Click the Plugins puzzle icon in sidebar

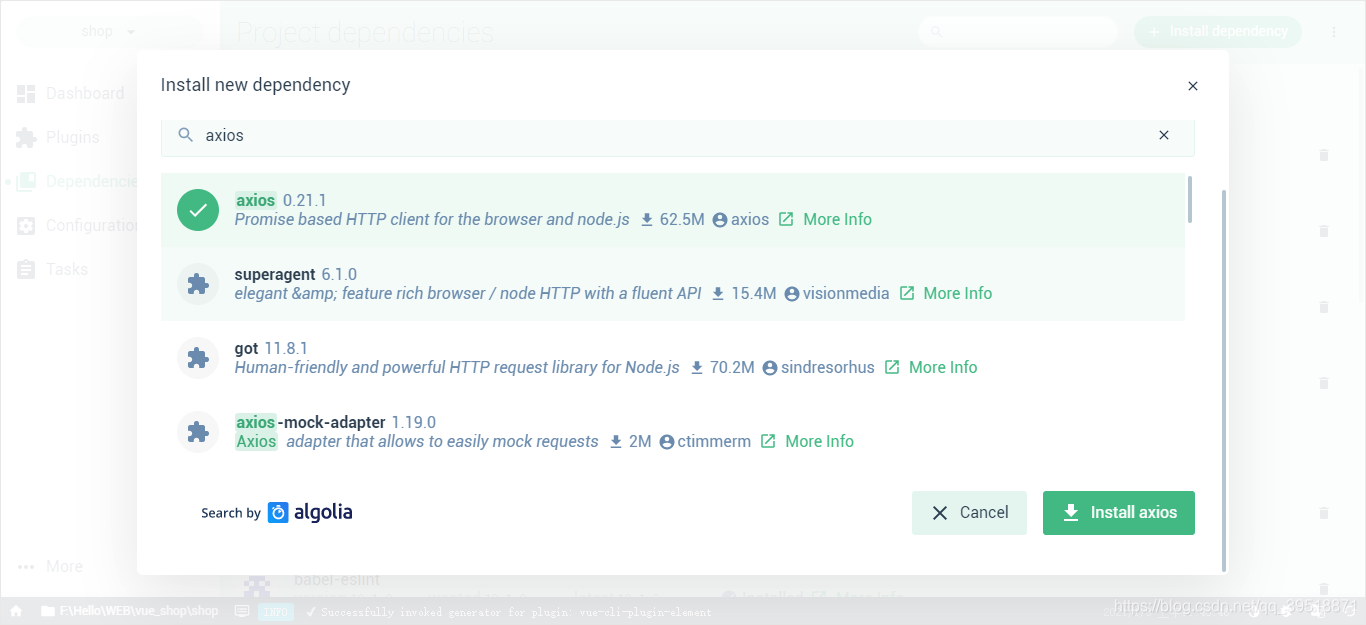26,138
